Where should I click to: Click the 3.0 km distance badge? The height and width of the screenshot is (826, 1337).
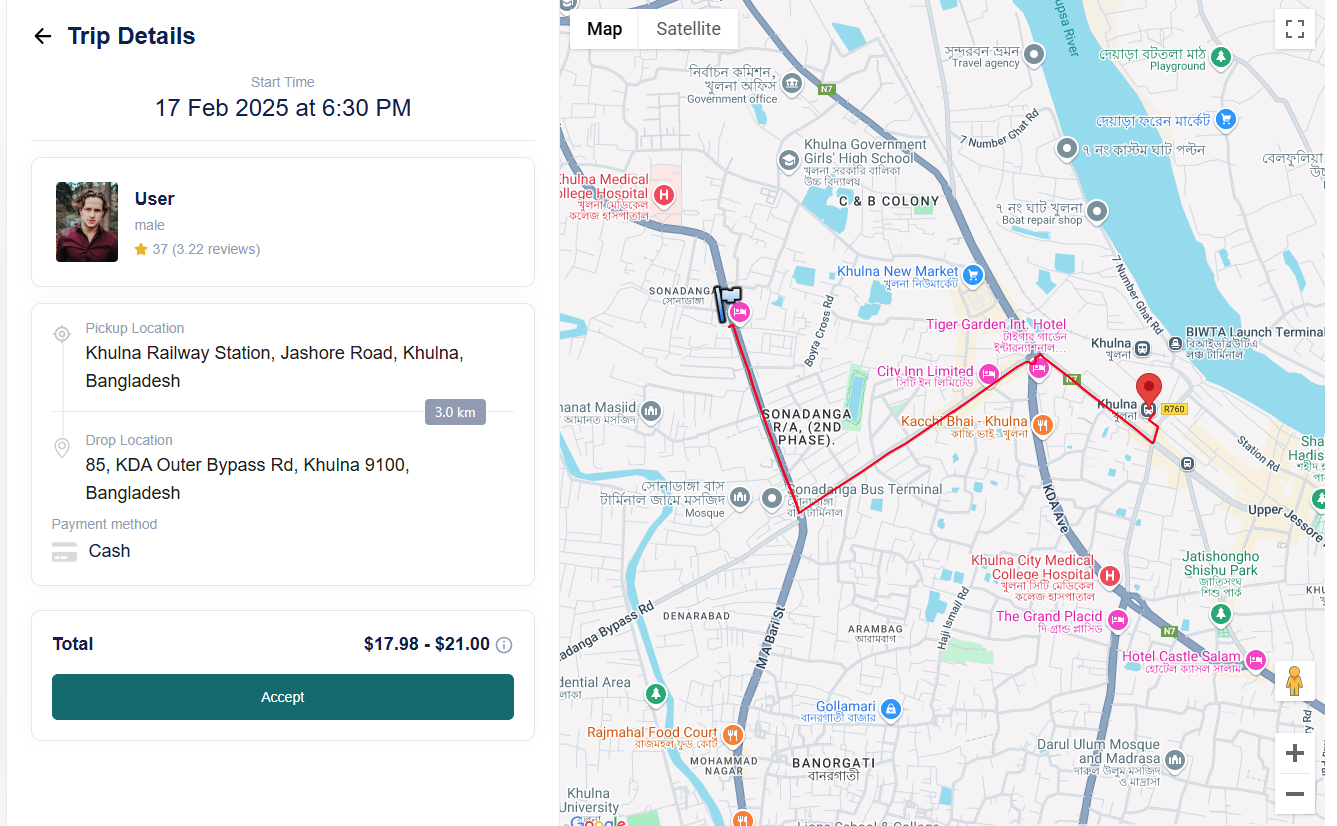[x=455, y=412]
